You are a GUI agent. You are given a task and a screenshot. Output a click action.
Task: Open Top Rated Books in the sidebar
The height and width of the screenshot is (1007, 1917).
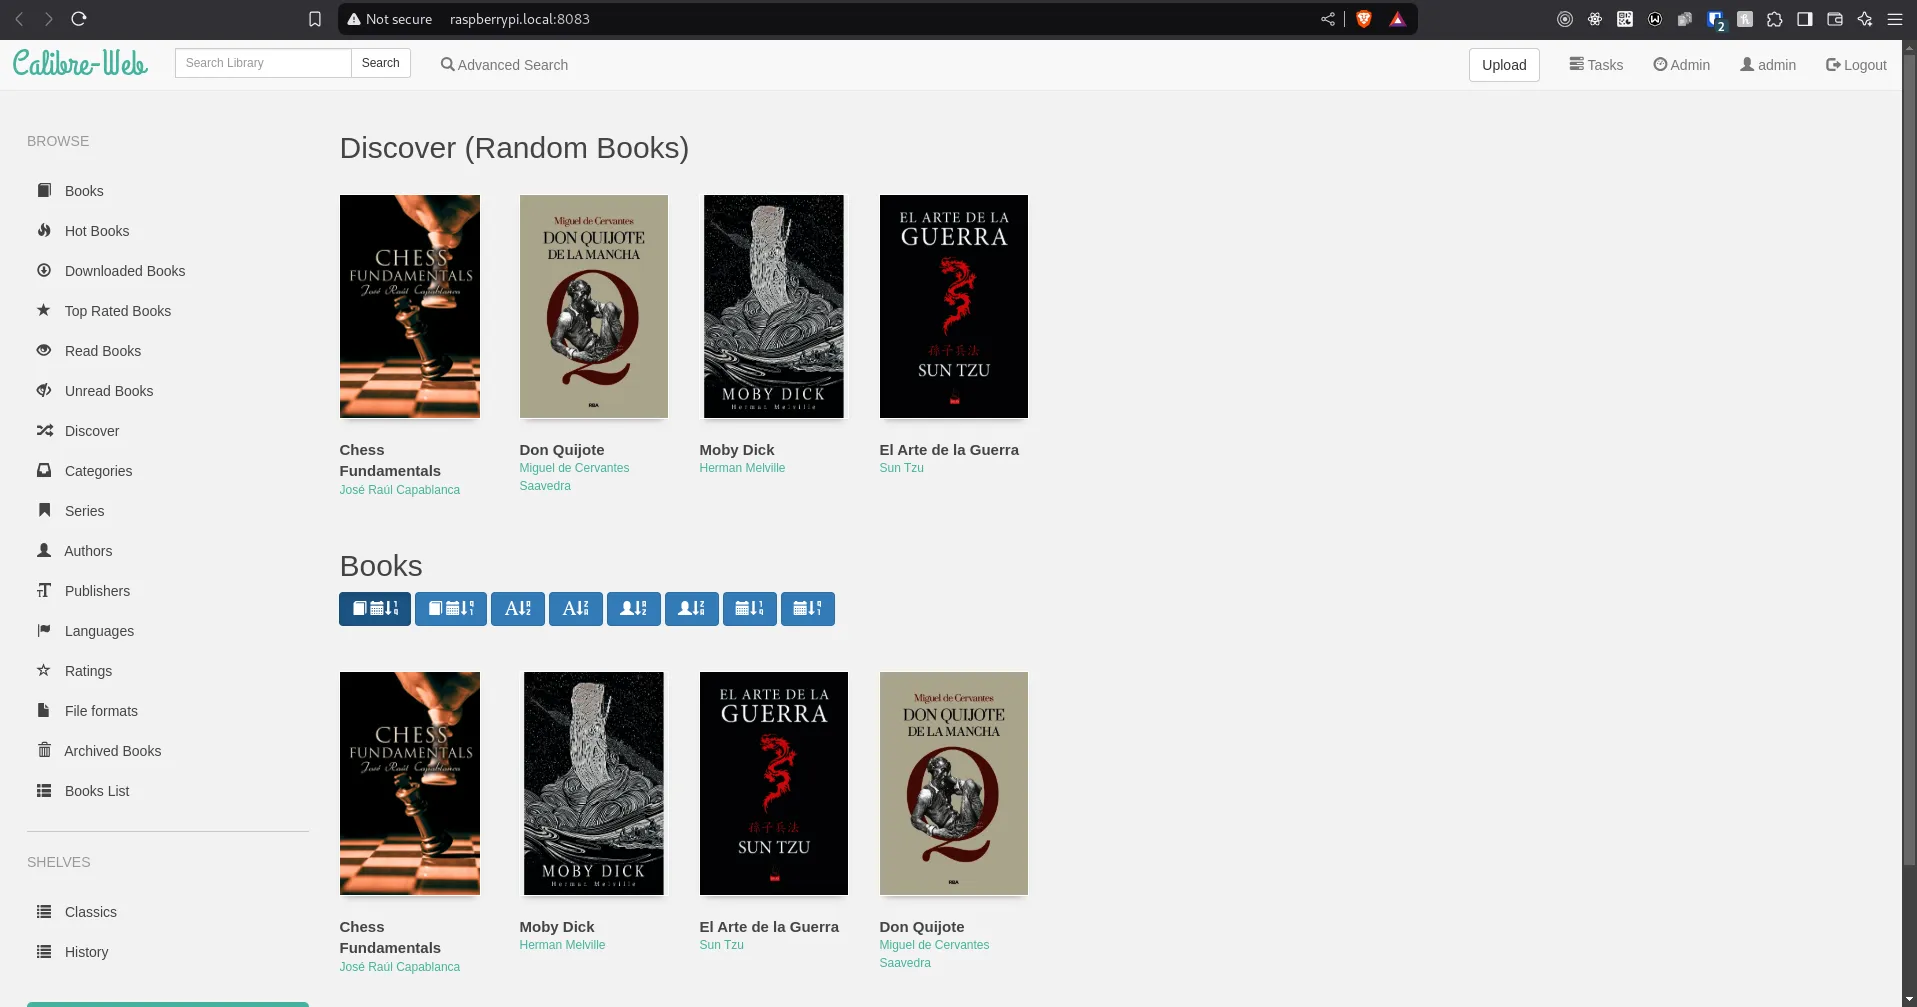(117, 311)
